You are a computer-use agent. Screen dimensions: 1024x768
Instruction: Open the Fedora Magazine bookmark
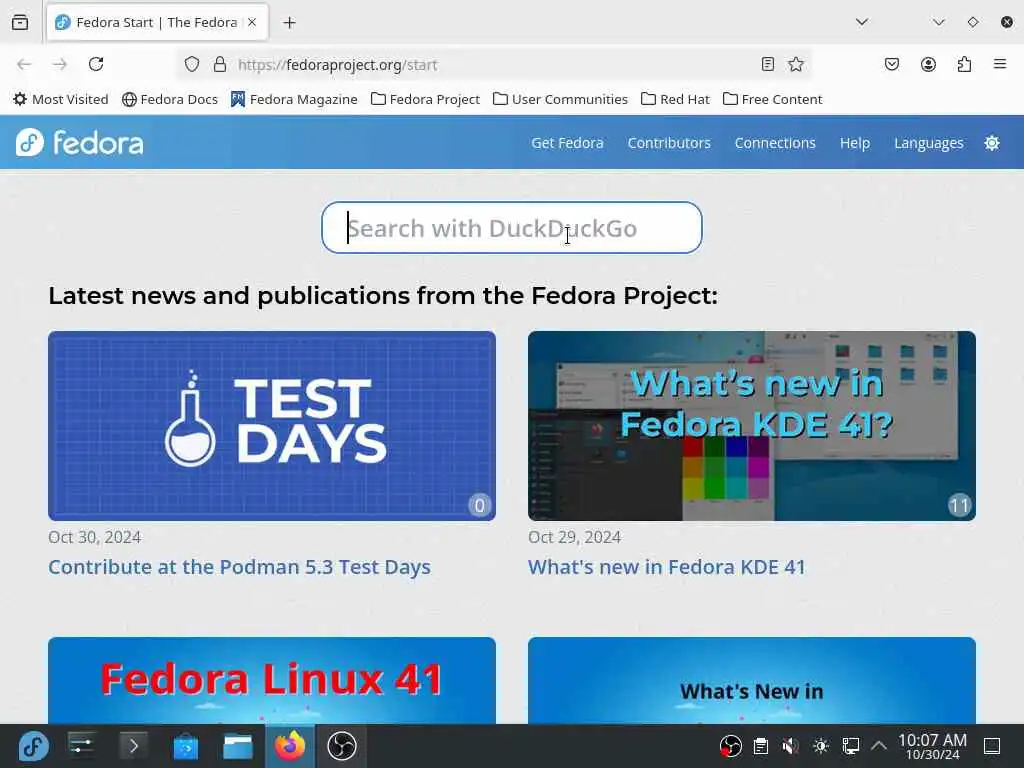click(294, 99)
